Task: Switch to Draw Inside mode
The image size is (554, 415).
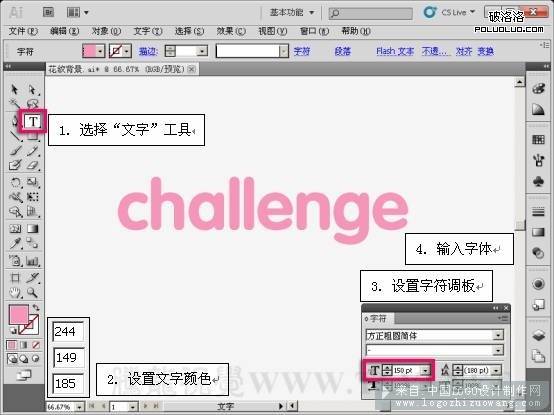Action: (36, 359)
